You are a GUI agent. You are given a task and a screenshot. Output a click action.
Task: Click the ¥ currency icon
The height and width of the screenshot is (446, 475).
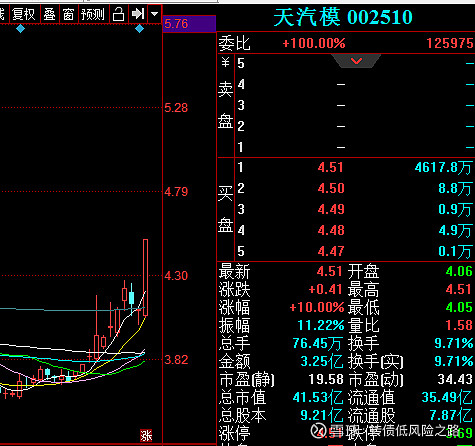[225, 62]
